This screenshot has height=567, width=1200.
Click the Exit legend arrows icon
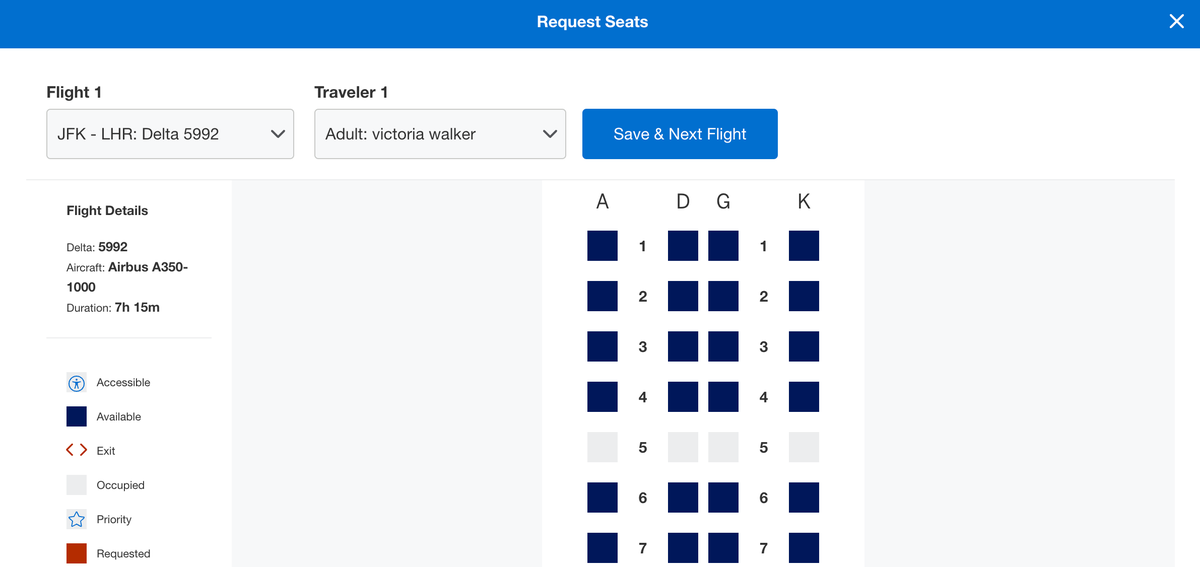tap(76, 451)
